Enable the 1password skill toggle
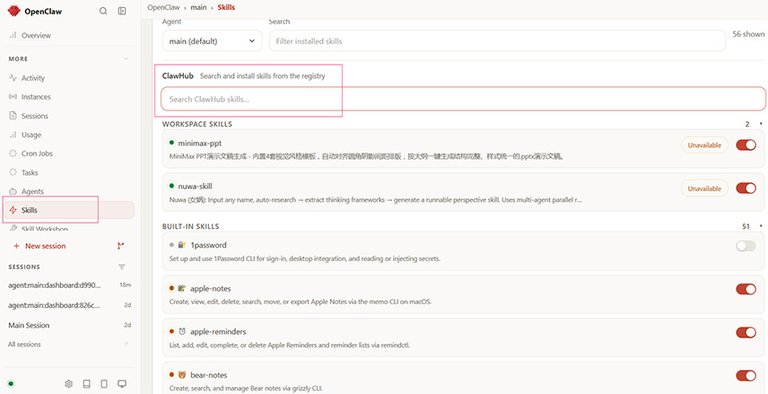The image size is (768, 394). tap(746, 246)
